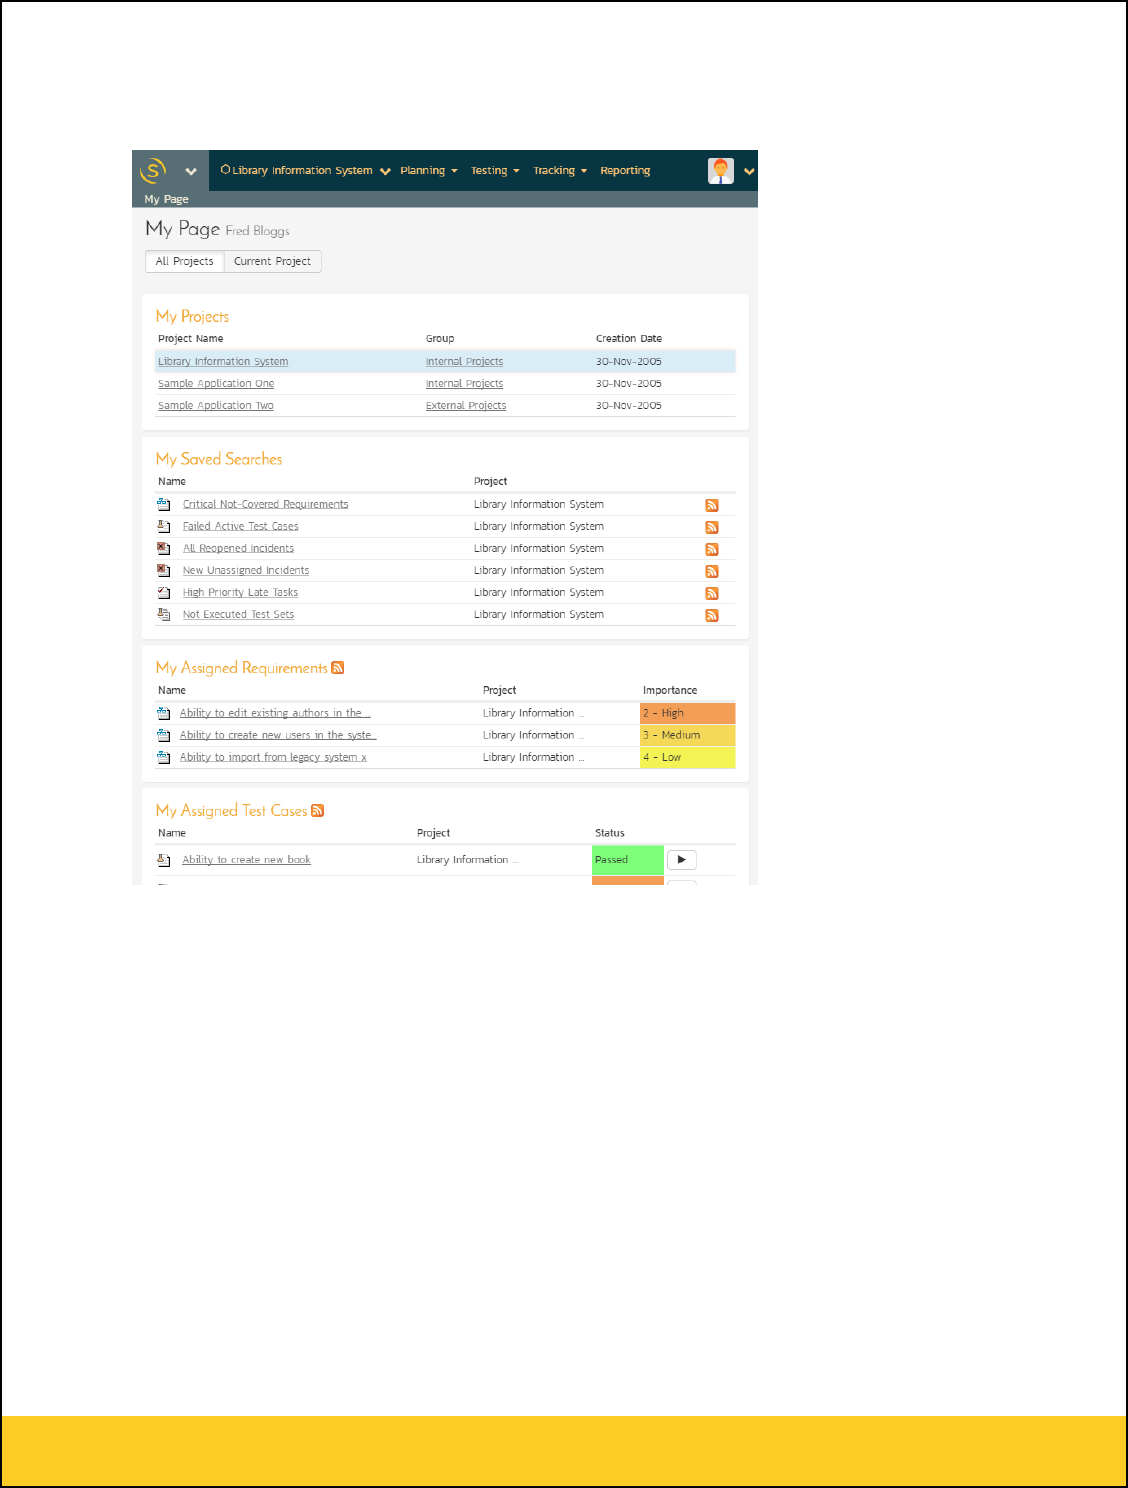
Task: Subscribe to RSS feed for Not Executed Test Sets
Action: tap(712, 616)
